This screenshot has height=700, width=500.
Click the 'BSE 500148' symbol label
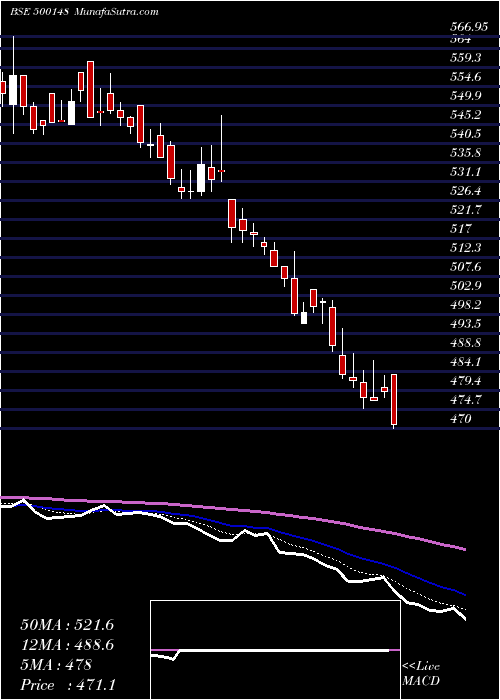[39, 12]
